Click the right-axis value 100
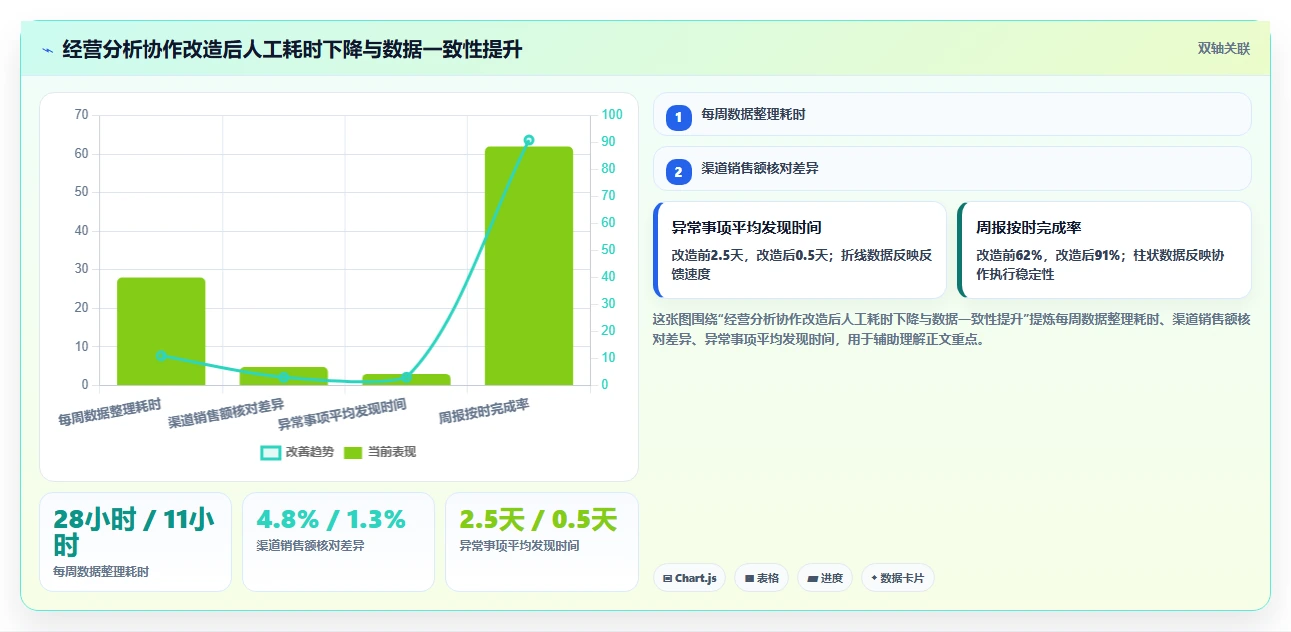 click(611, 115)
